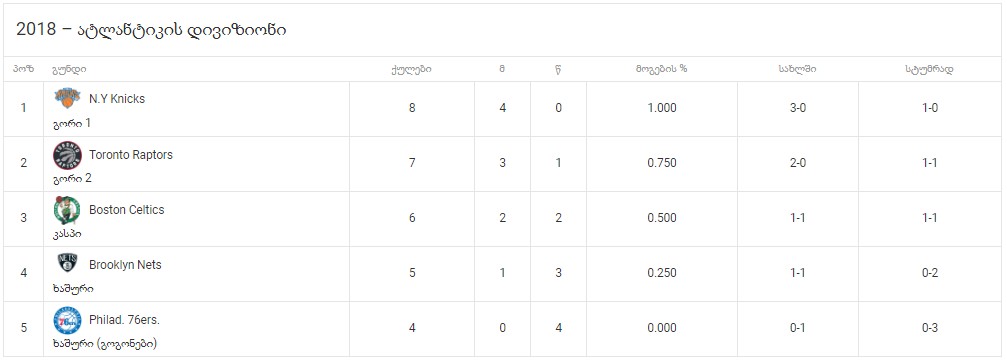Open the Philad. 76ers. team link
The height and width of the screenshot is (363, 1007).
pyautogui.click(x=125, y=320)
